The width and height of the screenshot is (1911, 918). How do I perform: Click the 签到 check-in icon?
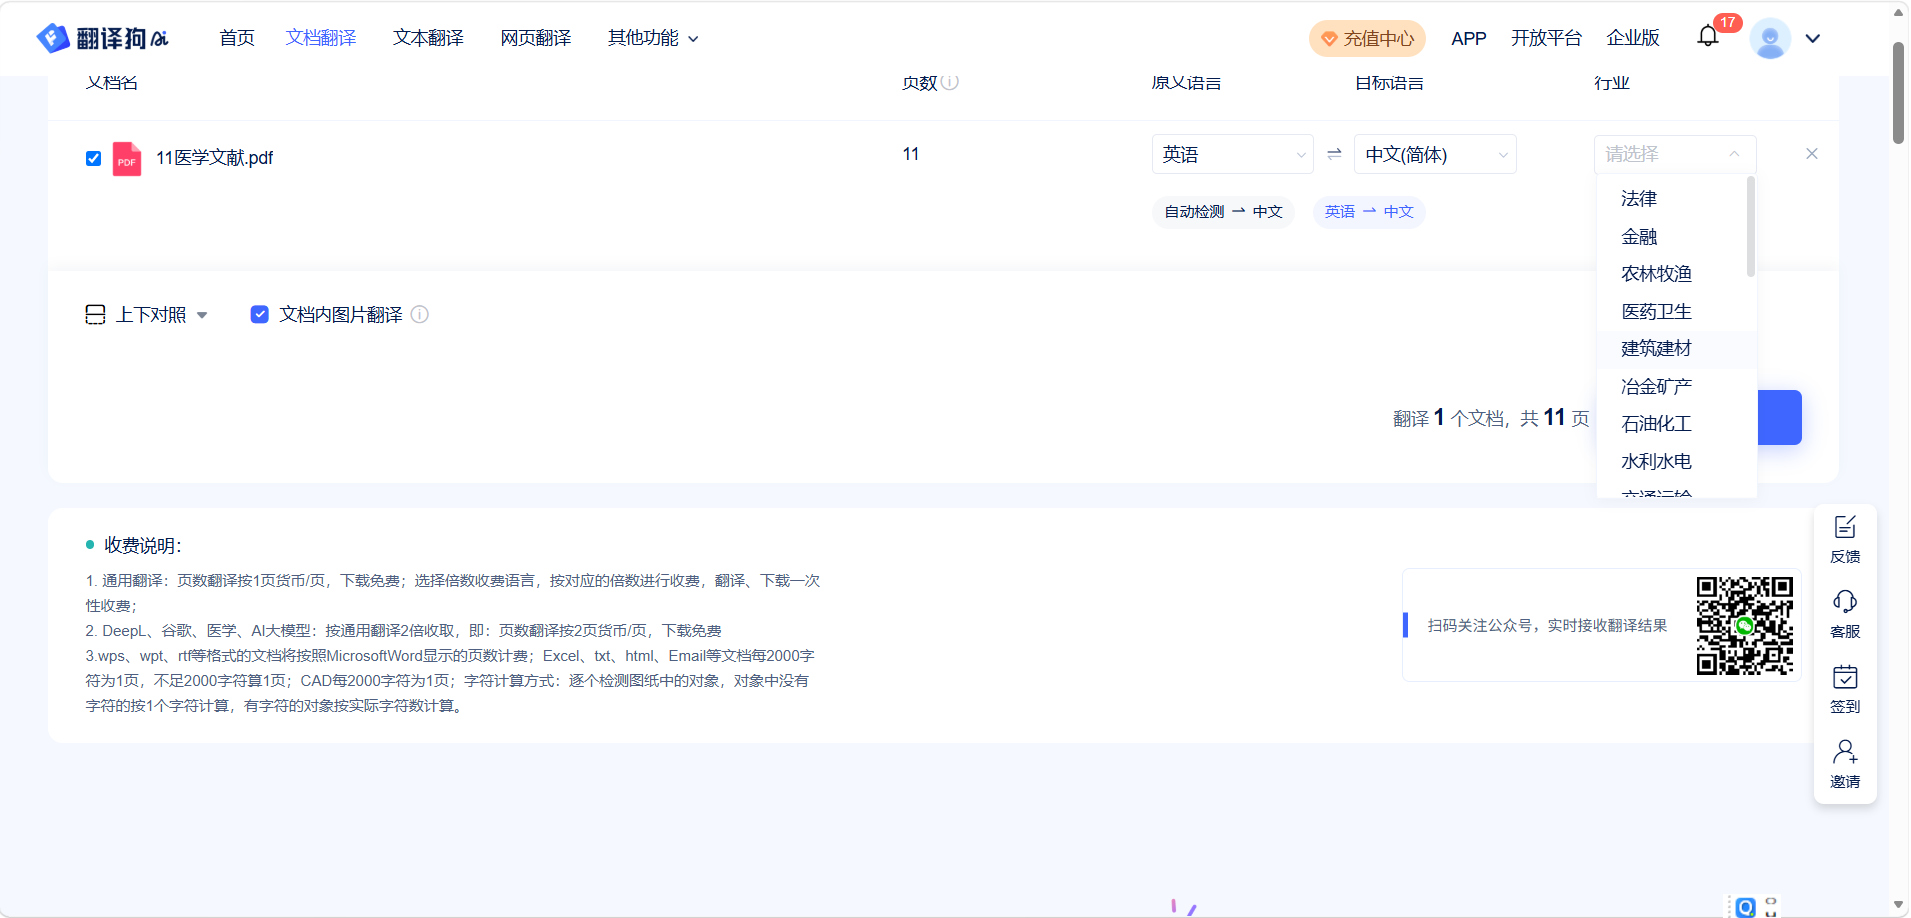click(x=1845, y=677)
